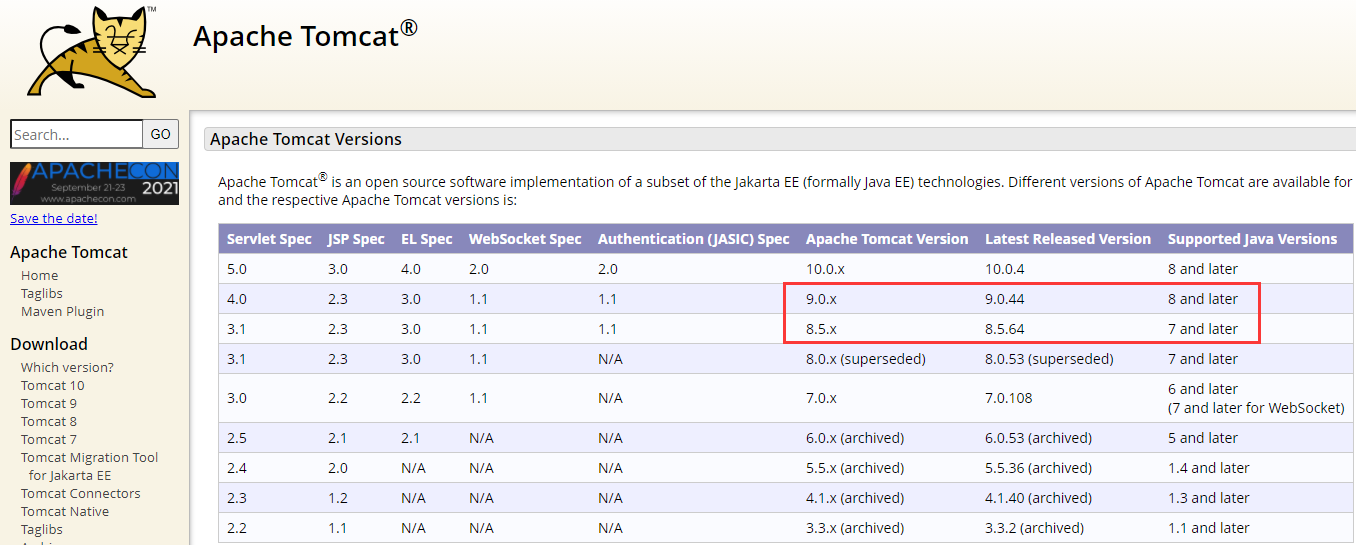Image resolution: width=1356 pixels, height=545 pixels.
Task: Click the 'Apache Tomcat' sidebar heading
Action: click(x=69, y=252)
